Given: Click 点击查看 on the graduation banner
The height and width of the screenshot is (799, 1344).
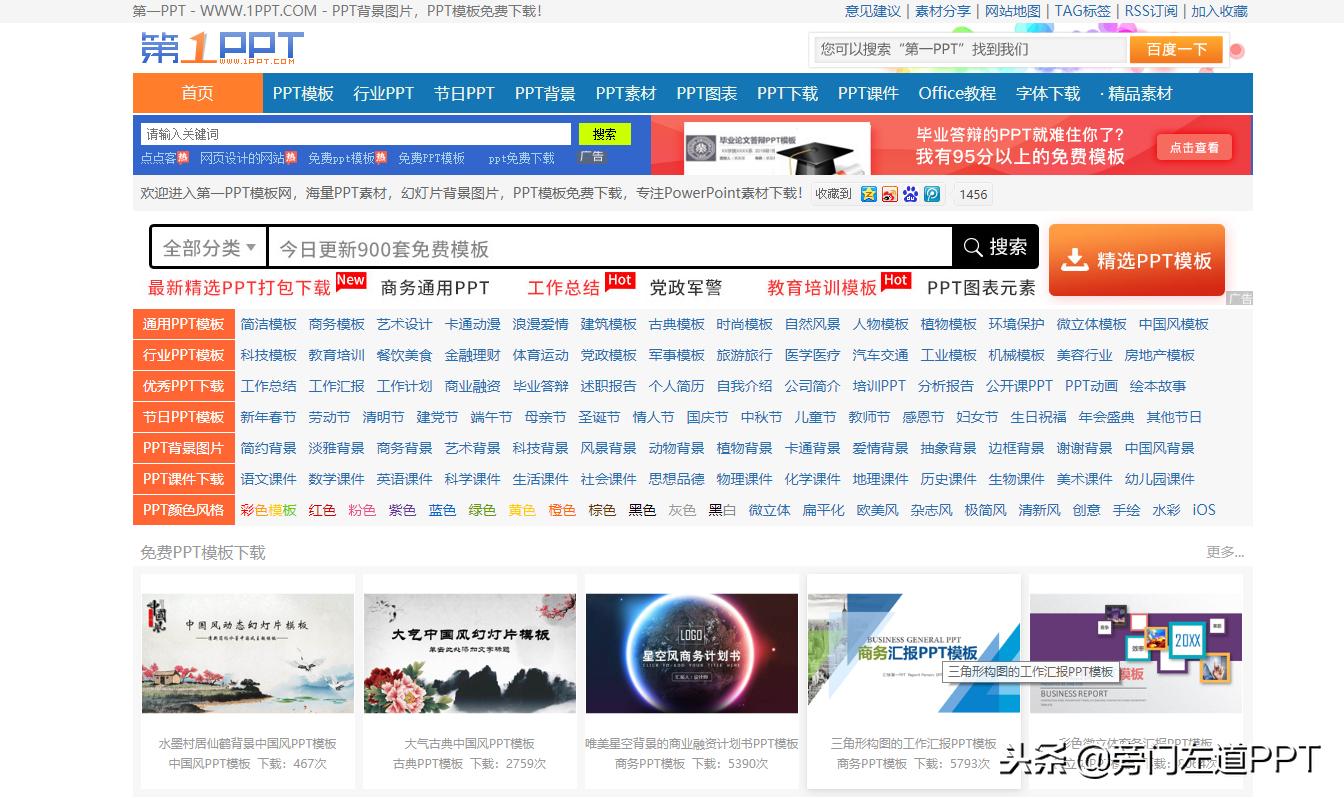Looking at the screenshot, I should tap(1193, 146).
